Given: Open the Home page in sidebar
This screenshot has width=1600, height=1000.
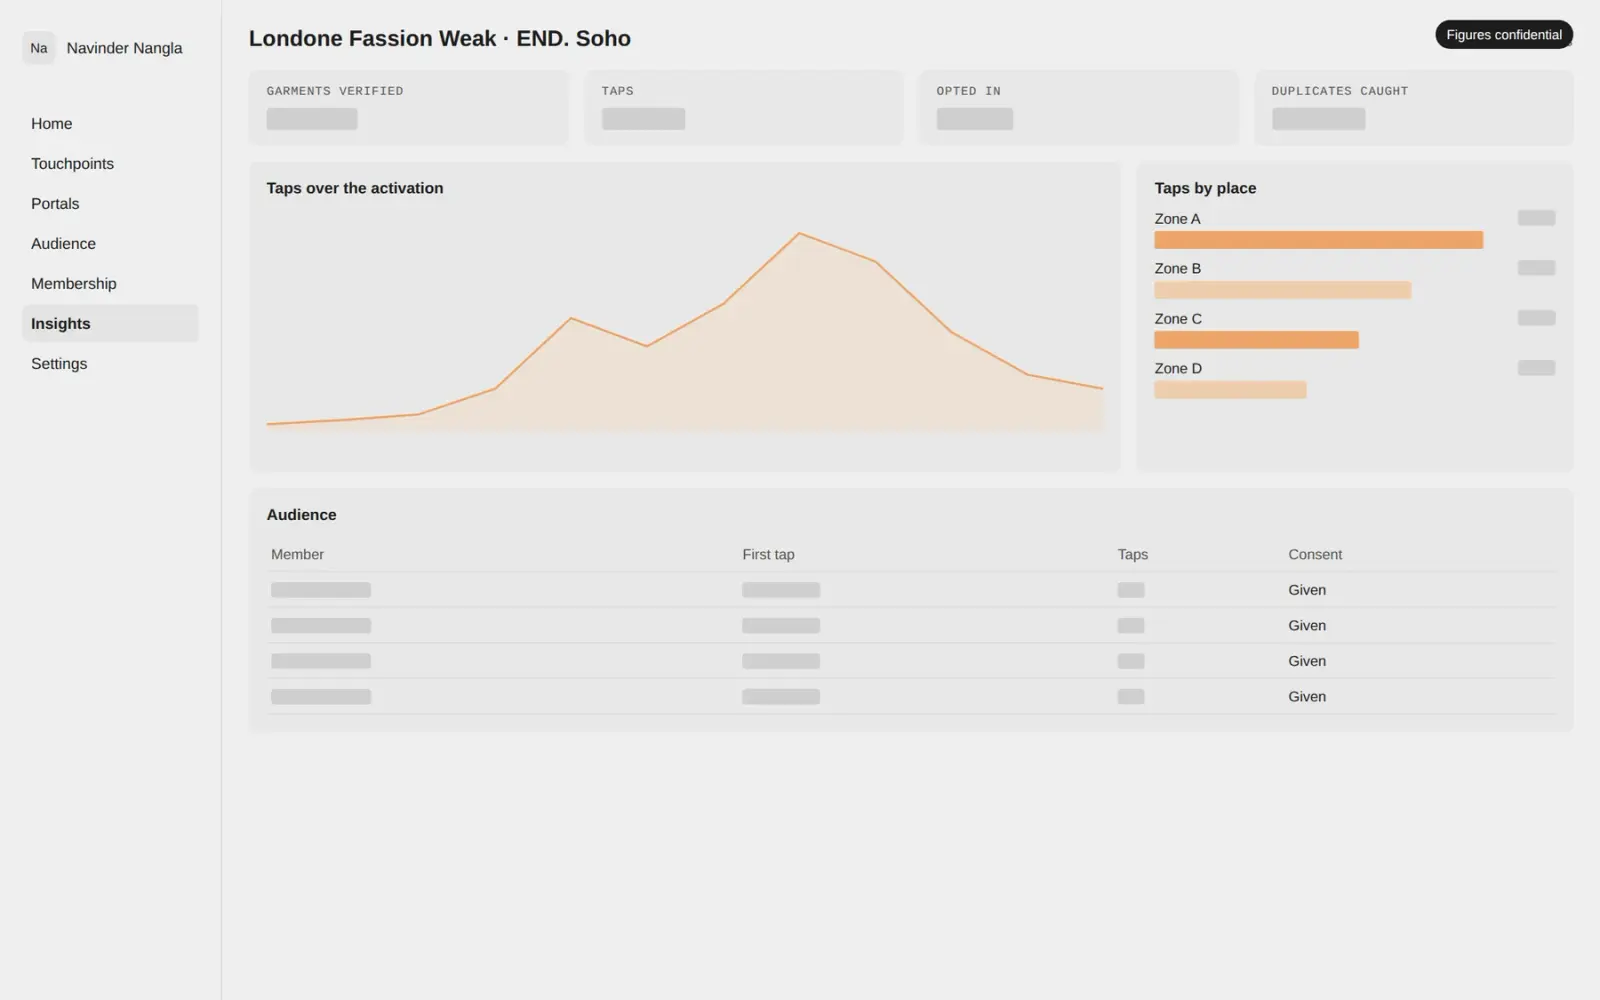Looking at the screenshot, I should [110, 124].
